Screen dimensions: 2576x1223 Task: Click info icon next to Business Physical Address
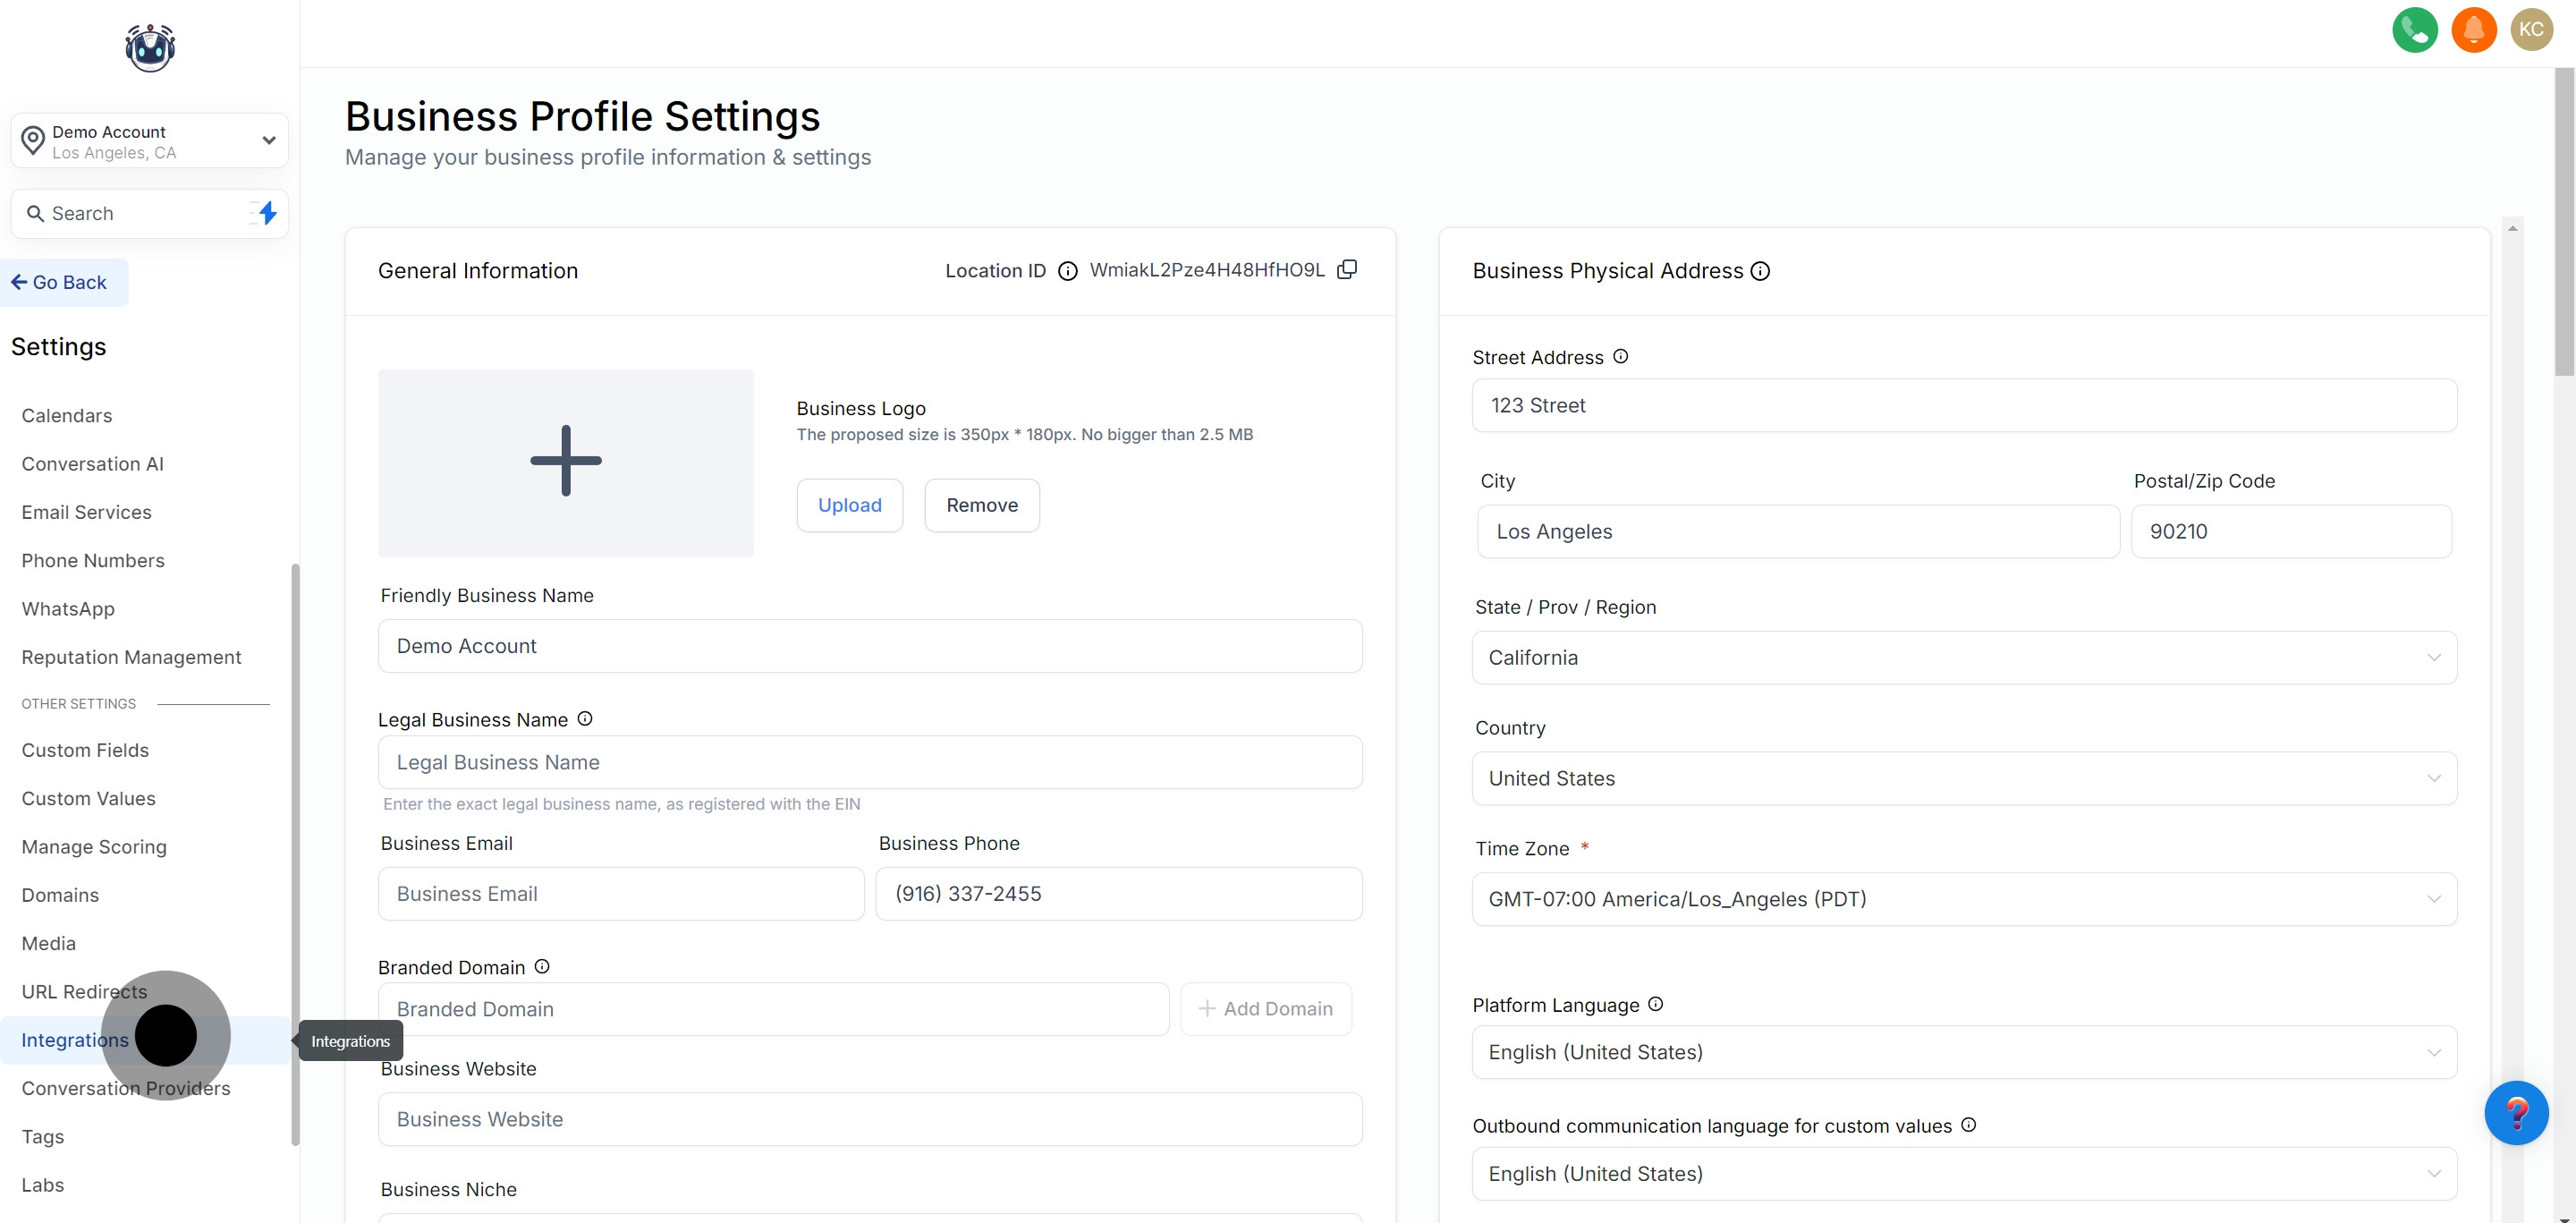[x=1760, y=271]
